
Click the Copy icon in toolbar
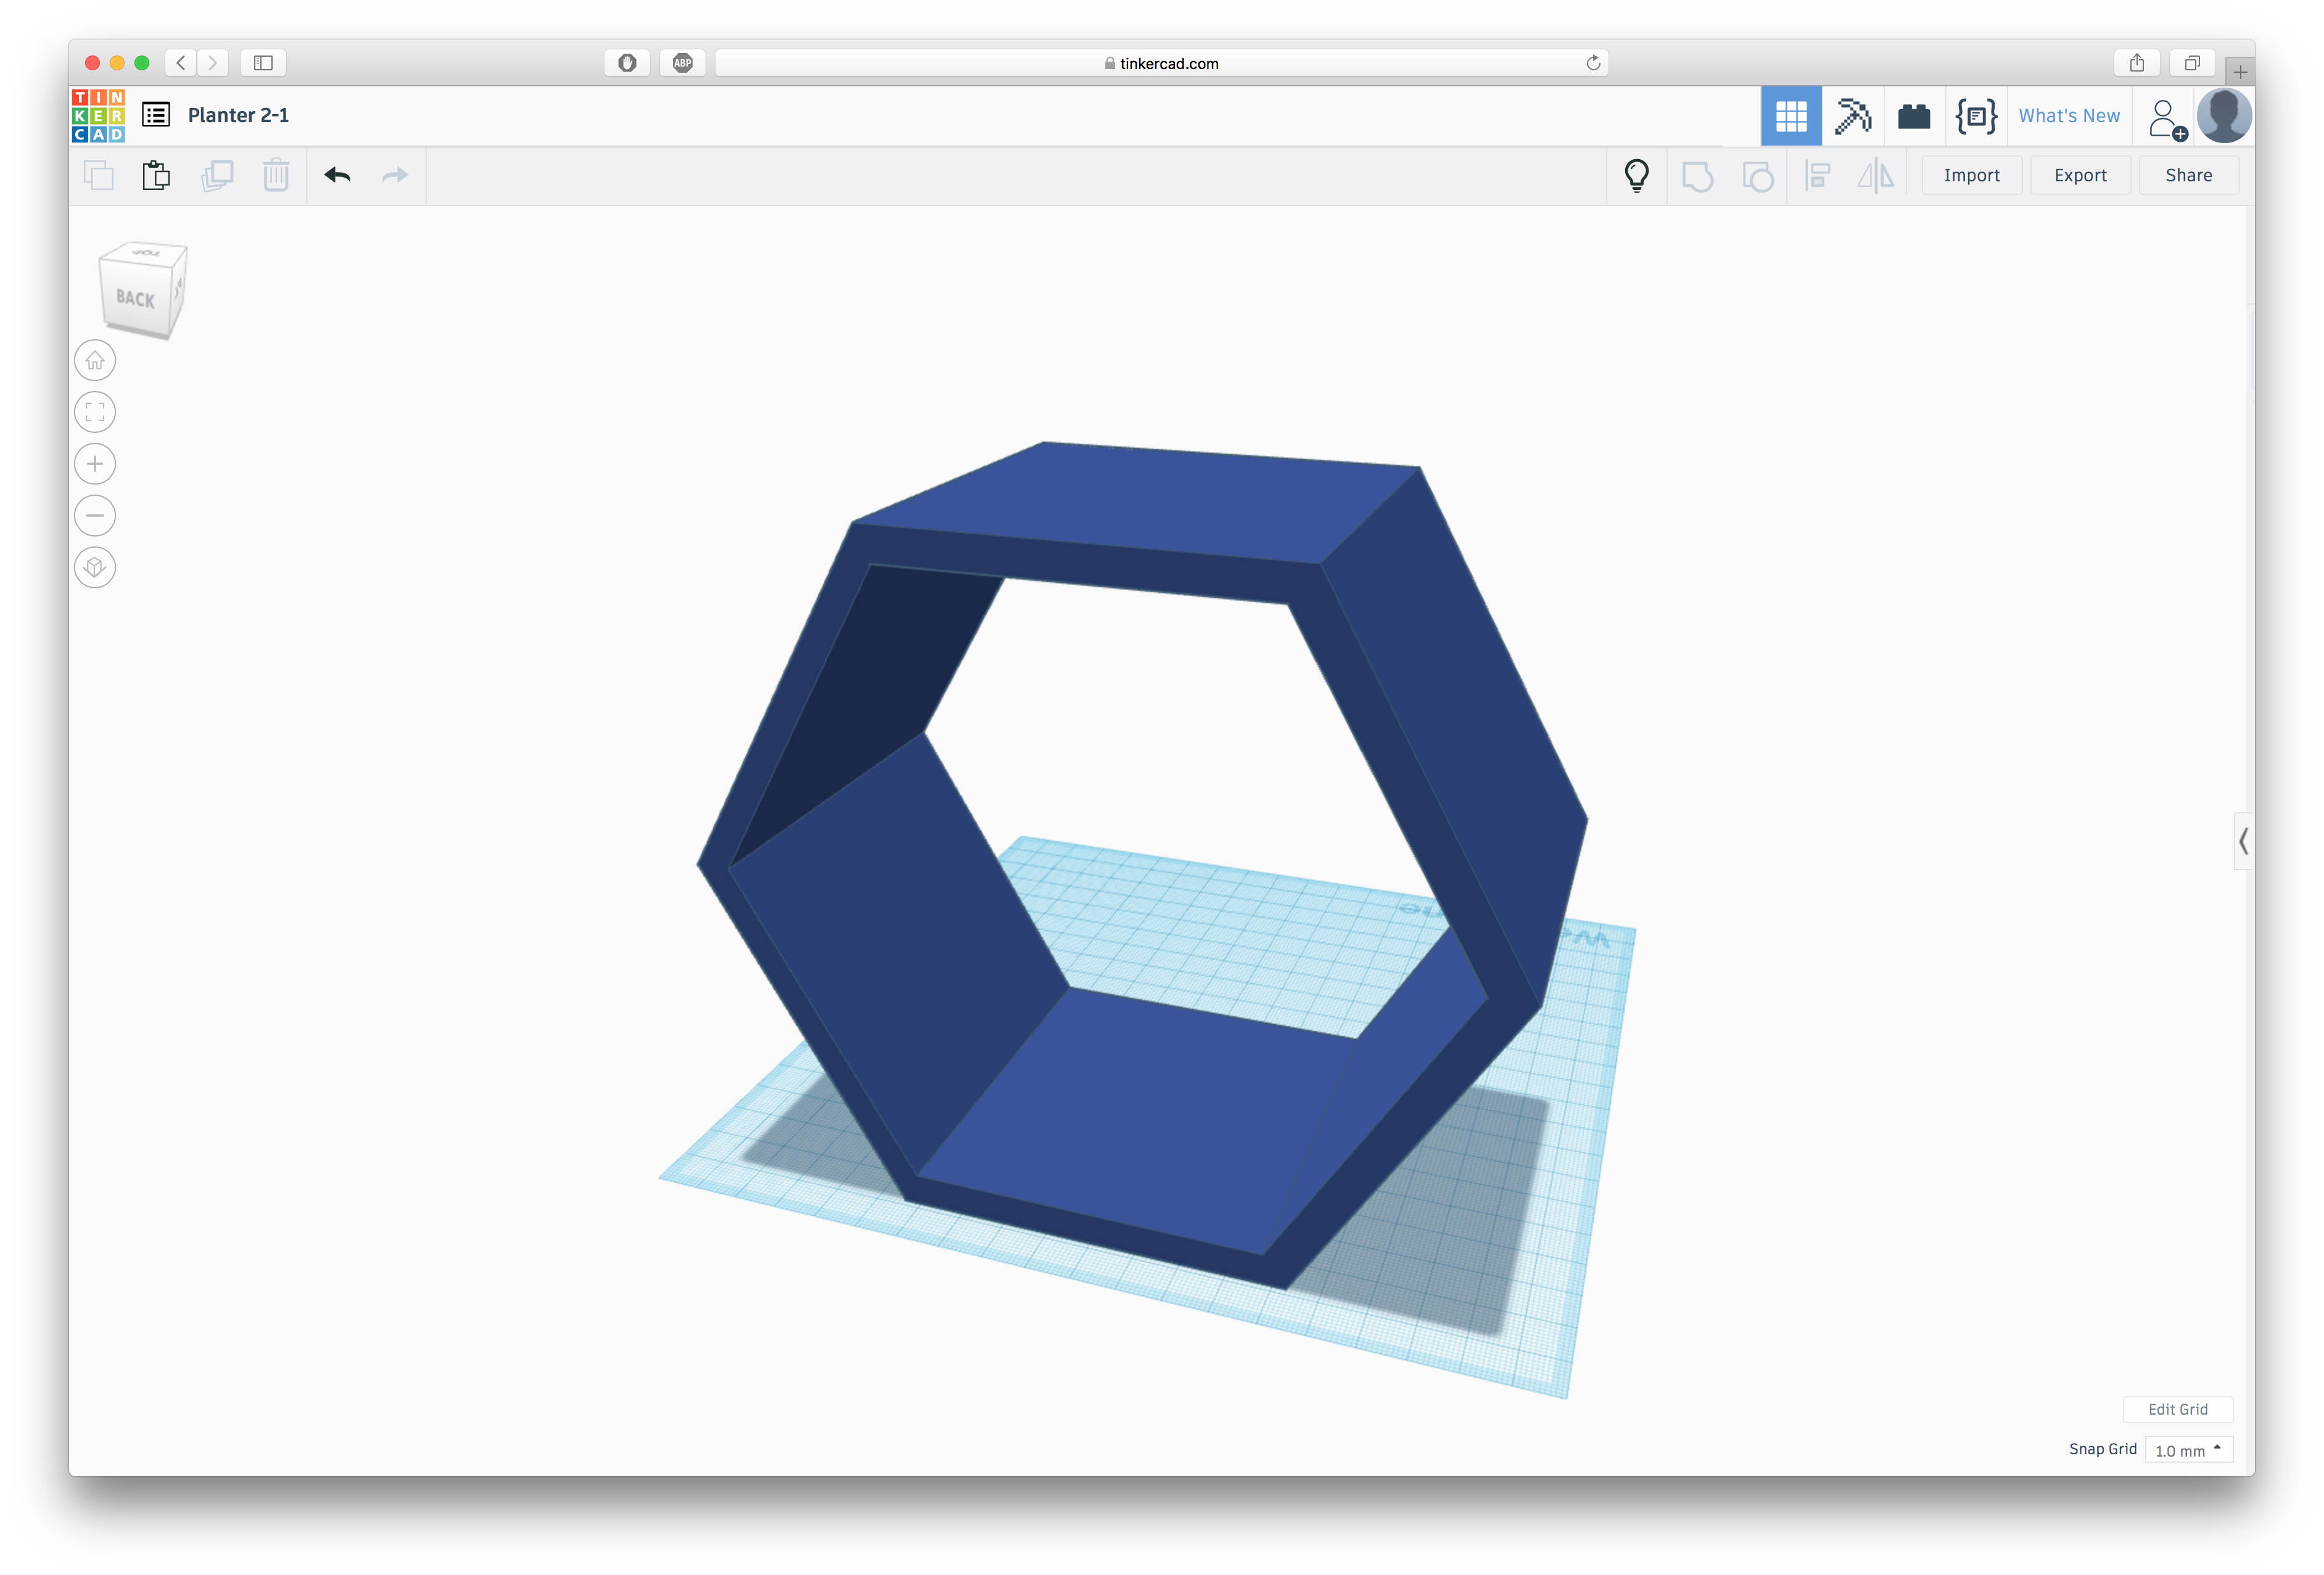click(x=98, y=176)
